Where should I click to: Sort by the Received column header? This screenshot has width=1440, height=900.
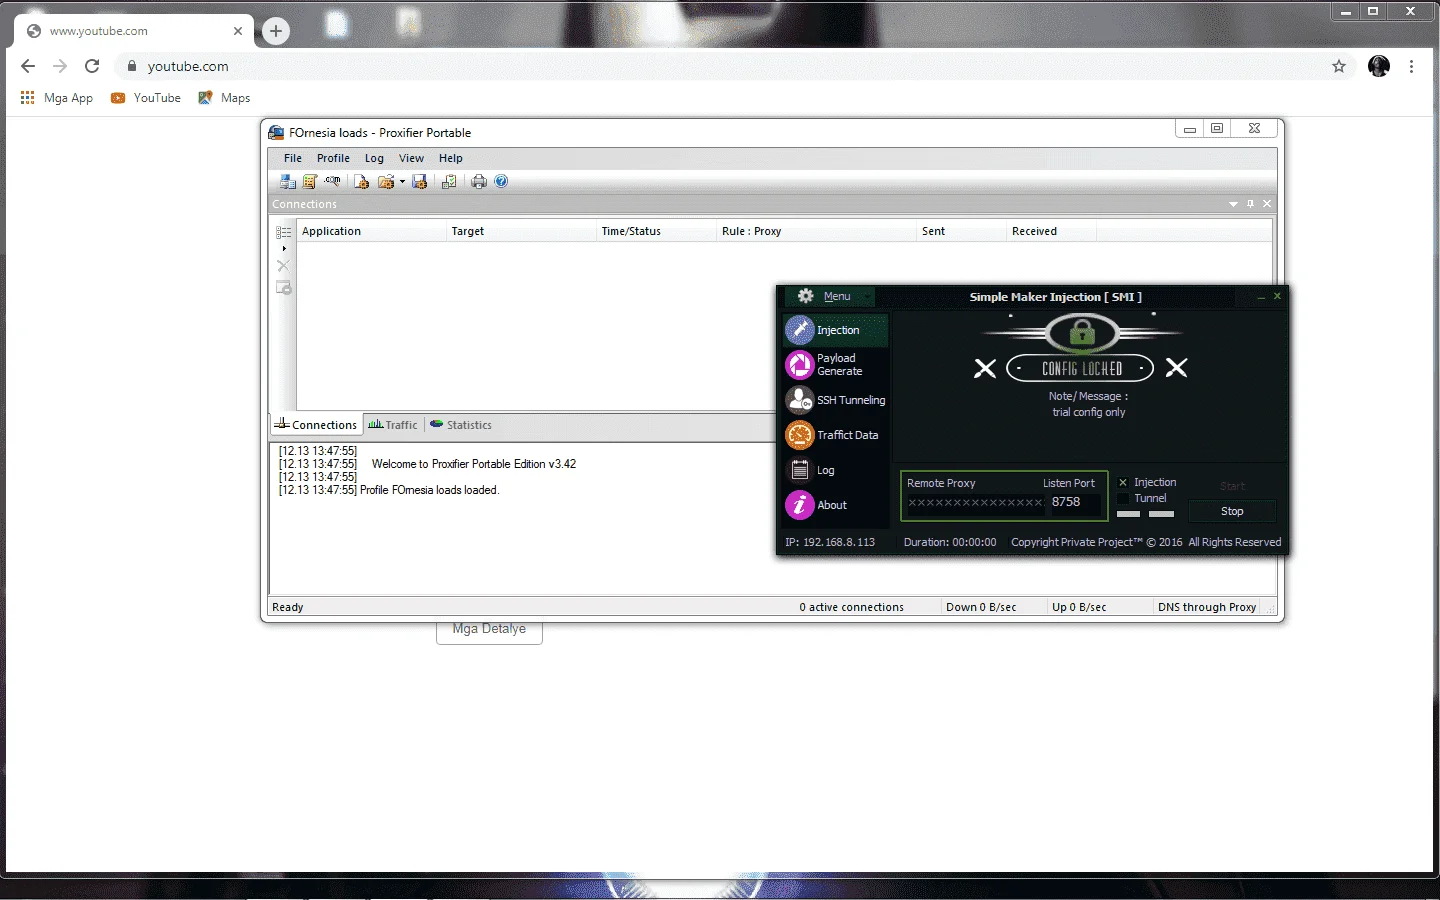[x=1051, y=231]
